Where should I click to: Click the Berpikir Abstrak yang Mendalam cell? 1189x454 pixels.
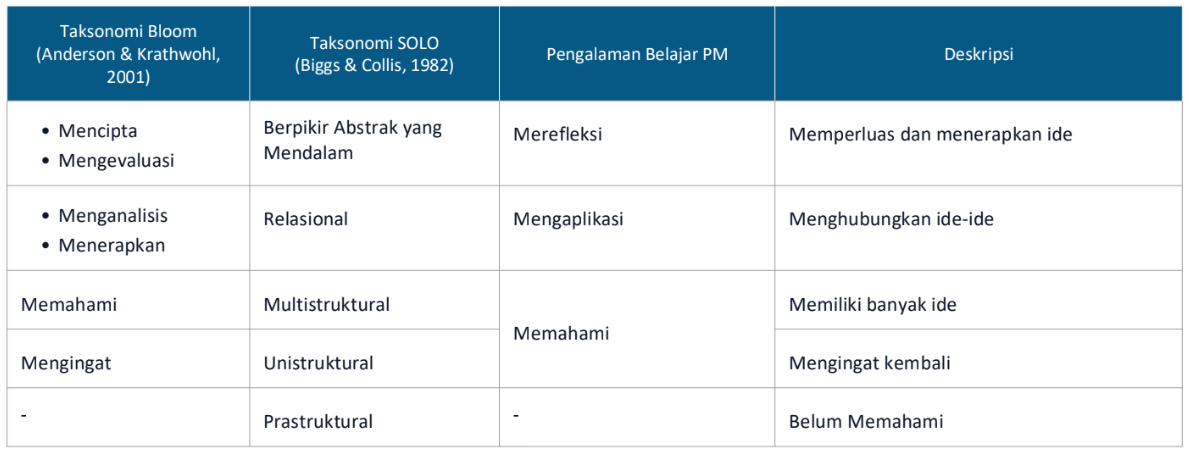[x=353, y=141]
